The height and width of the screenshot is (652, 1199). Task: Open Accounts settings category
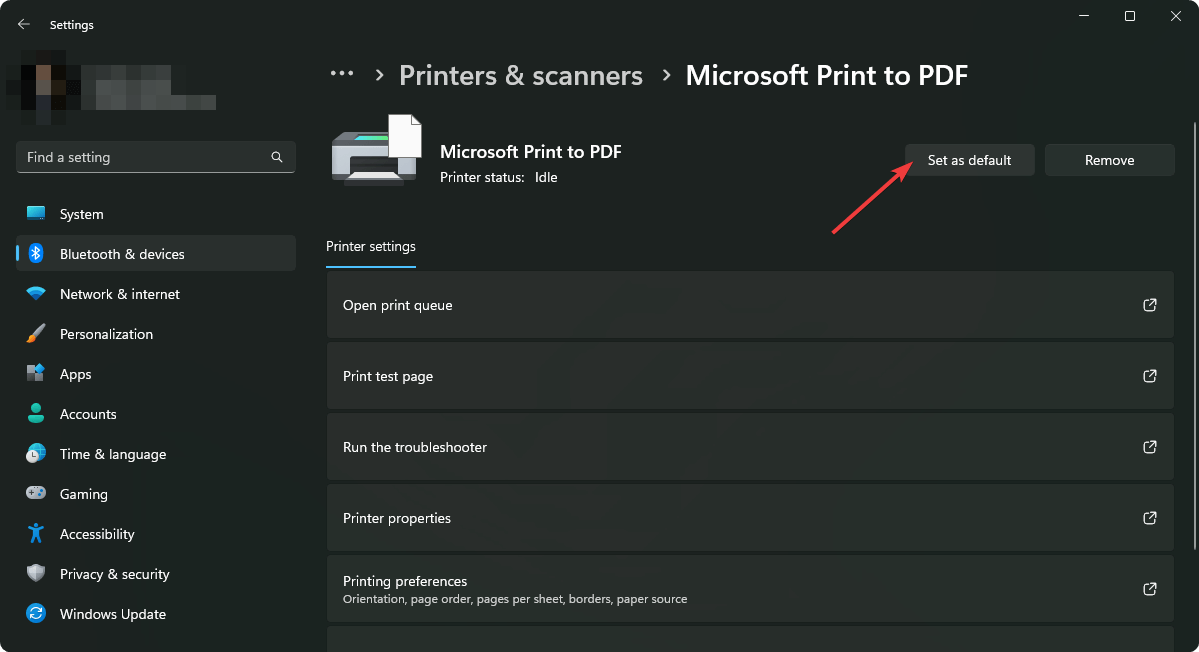point(156,414)
